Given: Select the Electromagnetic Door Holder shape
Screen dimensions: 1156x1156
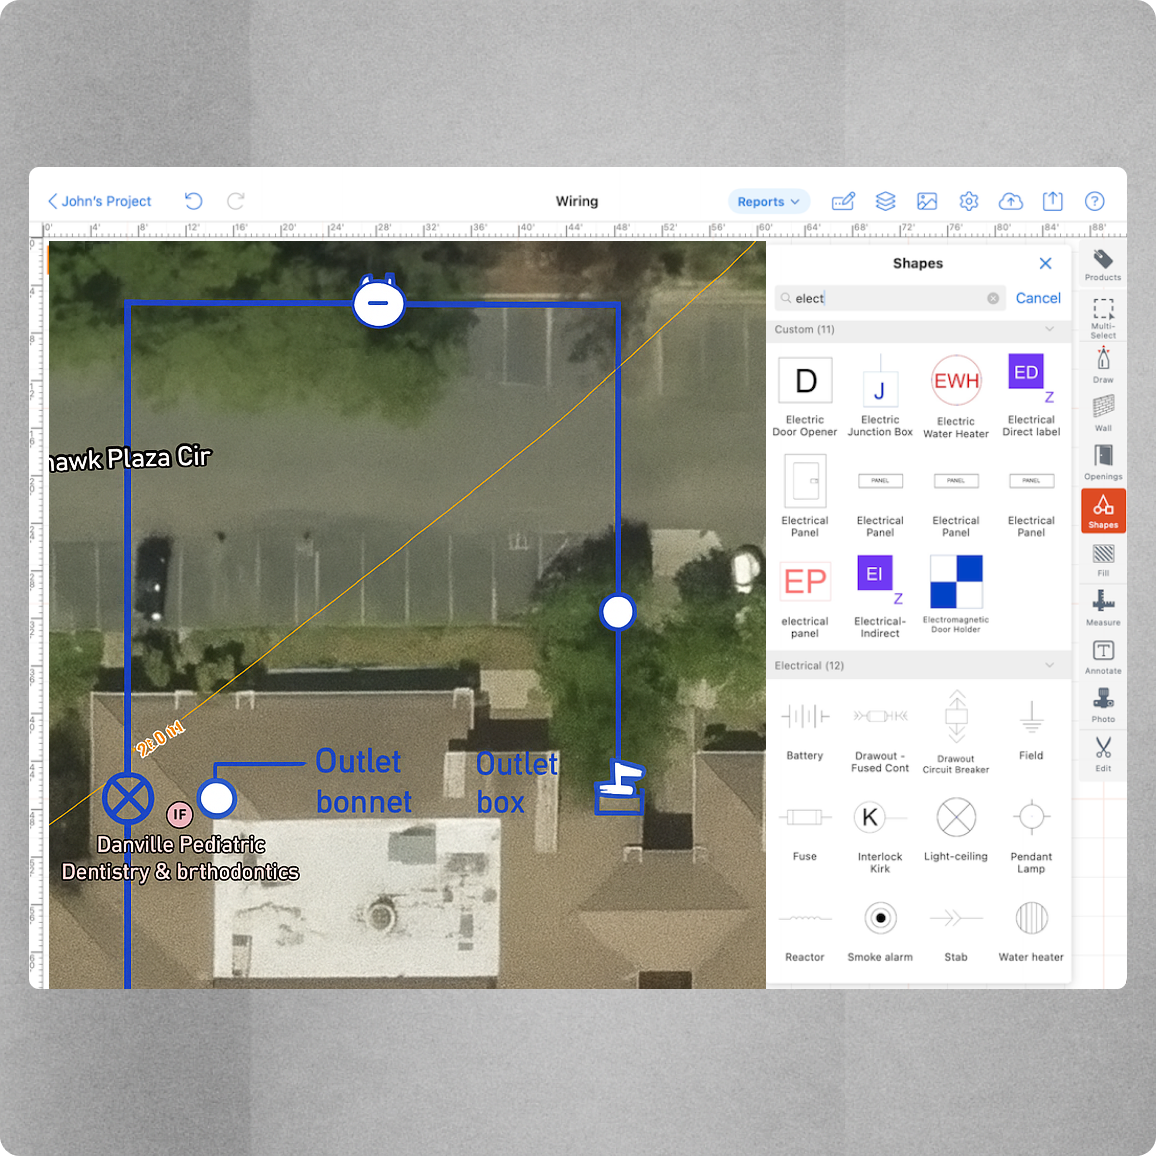Looking at the screenshot, I should pos(955,594).
